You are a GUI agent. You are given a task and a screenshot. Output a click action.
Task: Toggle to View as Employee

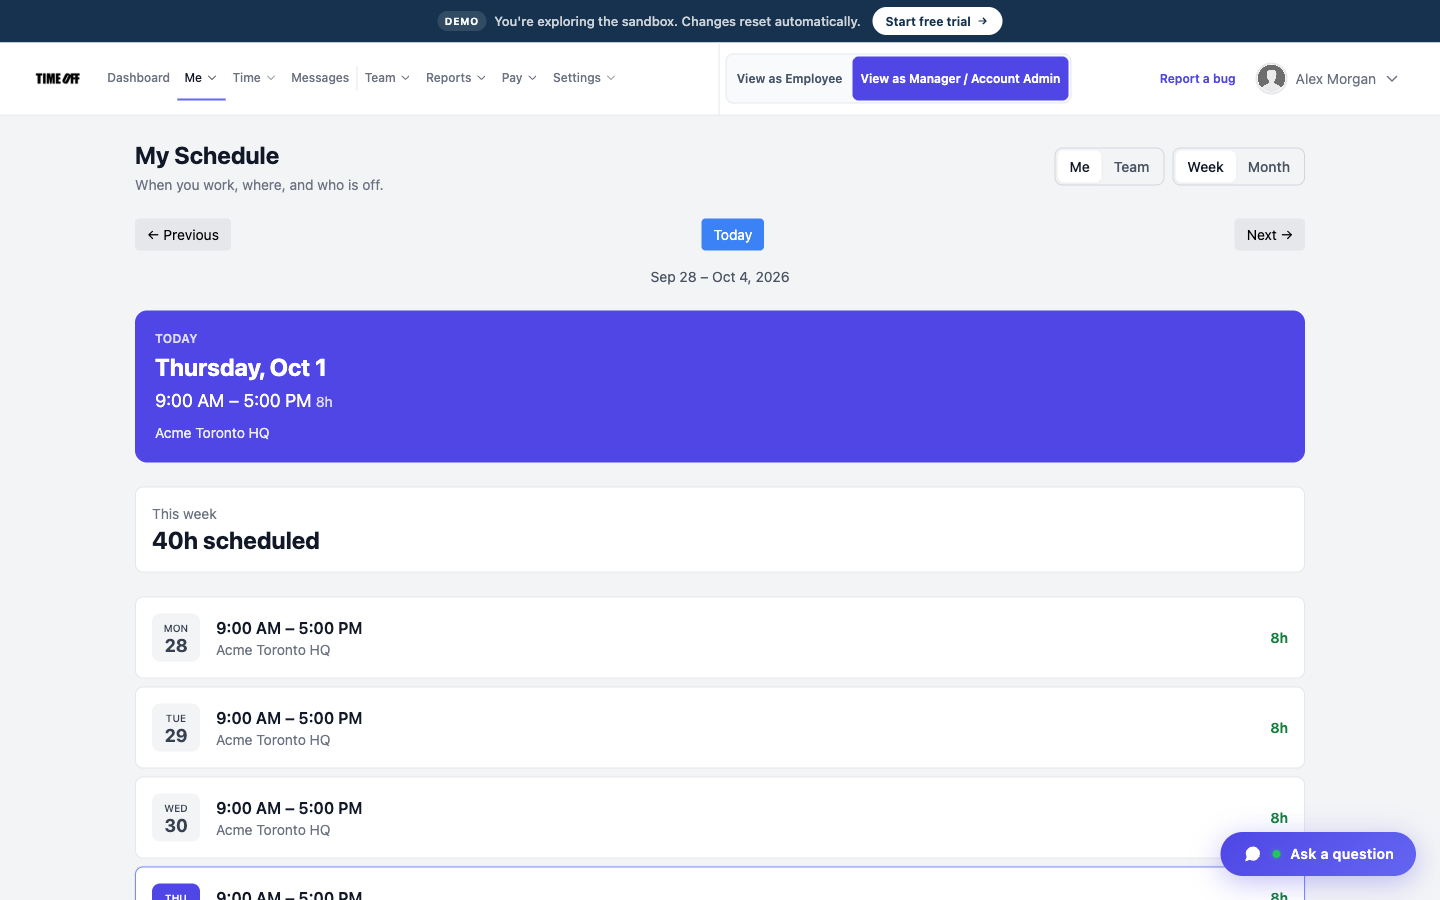(789, 78)
